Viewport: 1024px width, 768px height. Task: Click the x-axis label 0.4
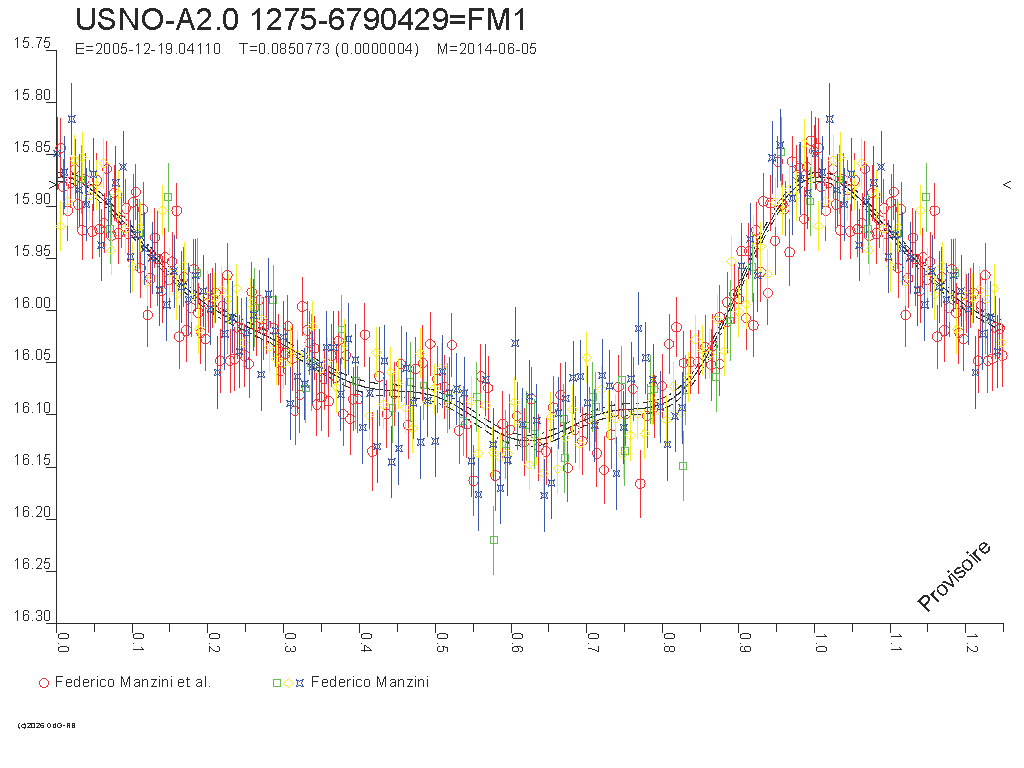366,643
